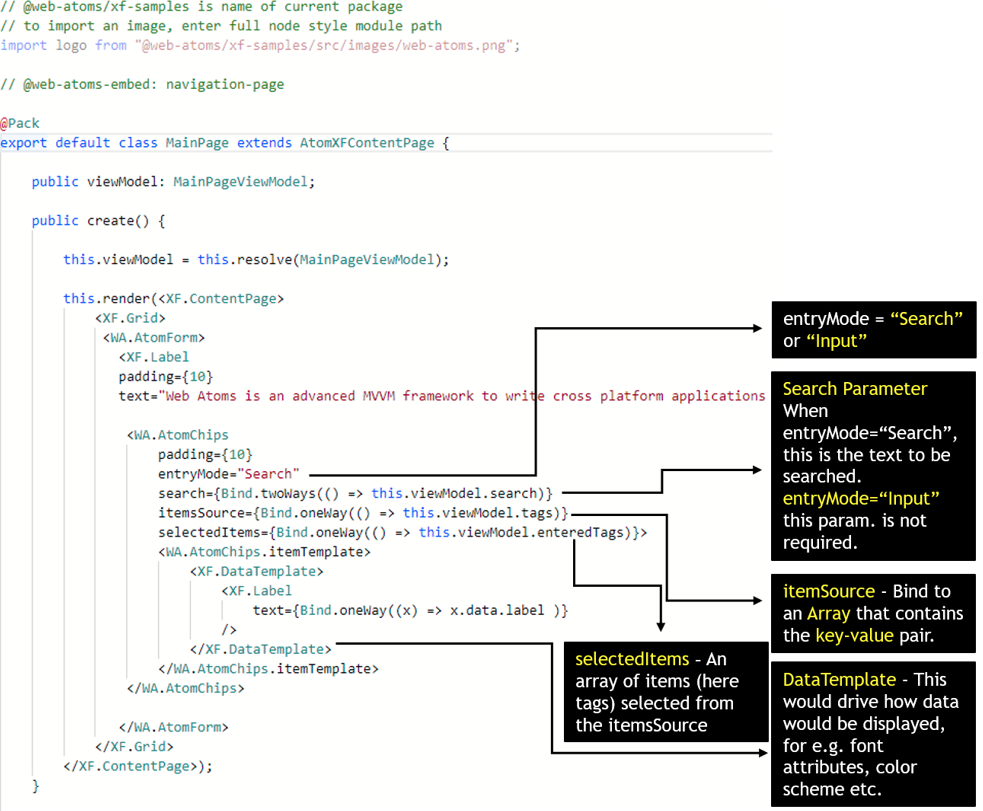Screen dimensions: 983x811
Task: Click the itemSource annotation box
Action: 872,613
